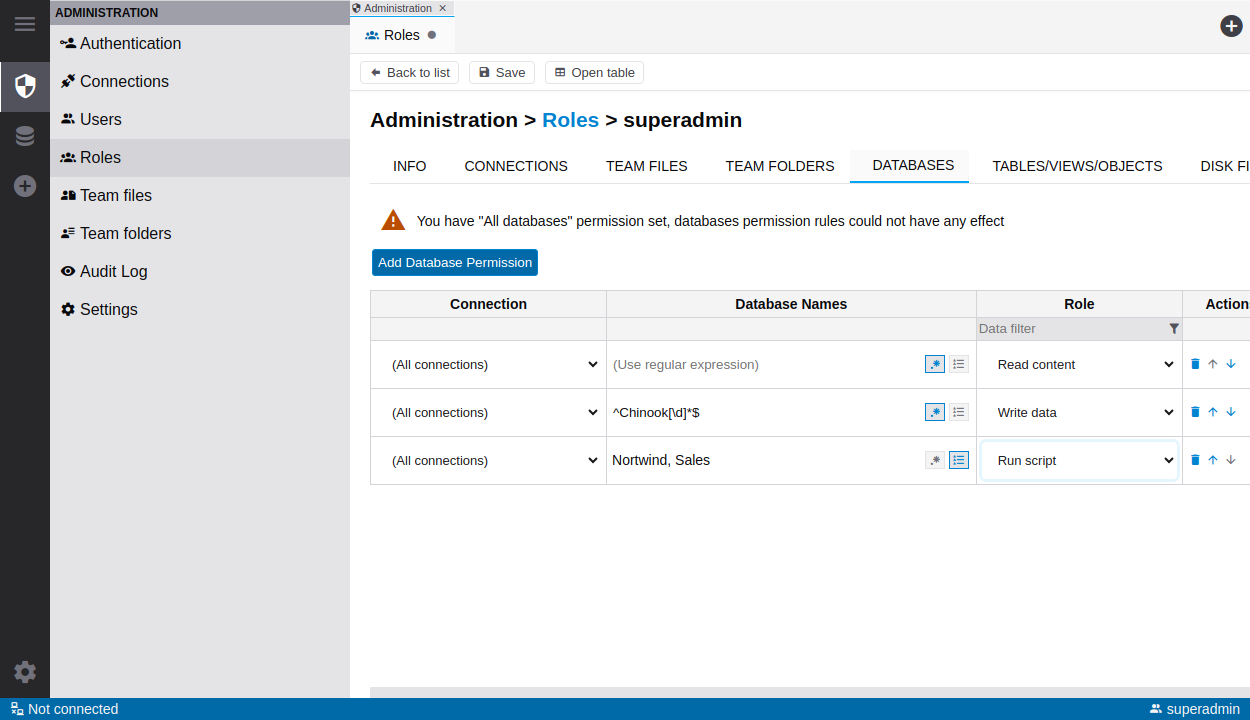Screen dimensions: 1250x720
Task: Move the Nortwind, Sales row up
Action: (1213, 460)
